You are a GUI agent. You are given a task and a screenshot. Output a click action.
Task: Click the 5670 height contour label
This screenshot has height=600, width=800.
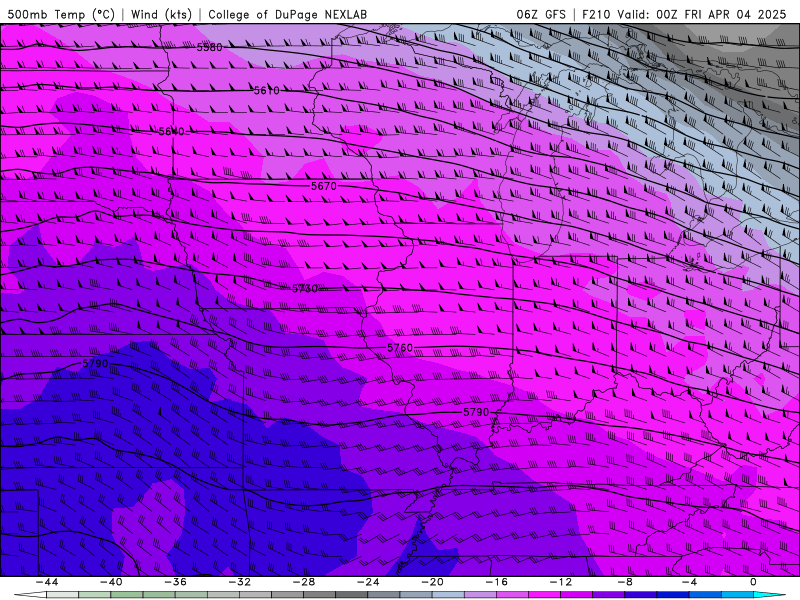(x=324, y=186)
